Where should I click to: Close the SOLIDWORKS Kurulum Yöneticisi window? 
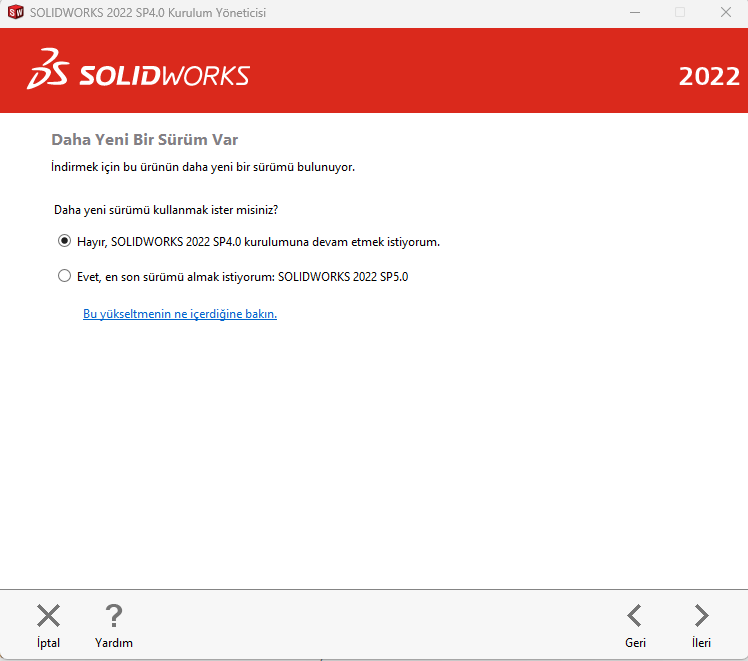726,12
